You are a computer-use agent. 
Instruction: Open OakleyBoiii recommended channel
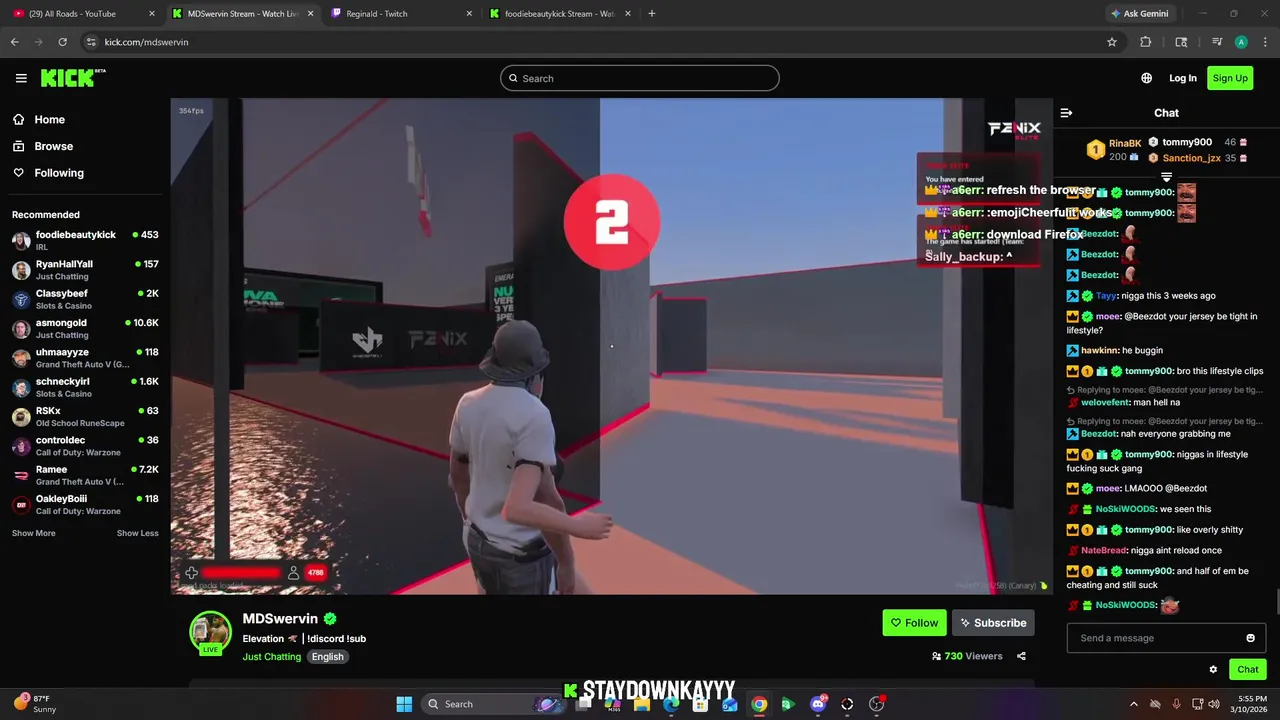(x=85, y=505)
